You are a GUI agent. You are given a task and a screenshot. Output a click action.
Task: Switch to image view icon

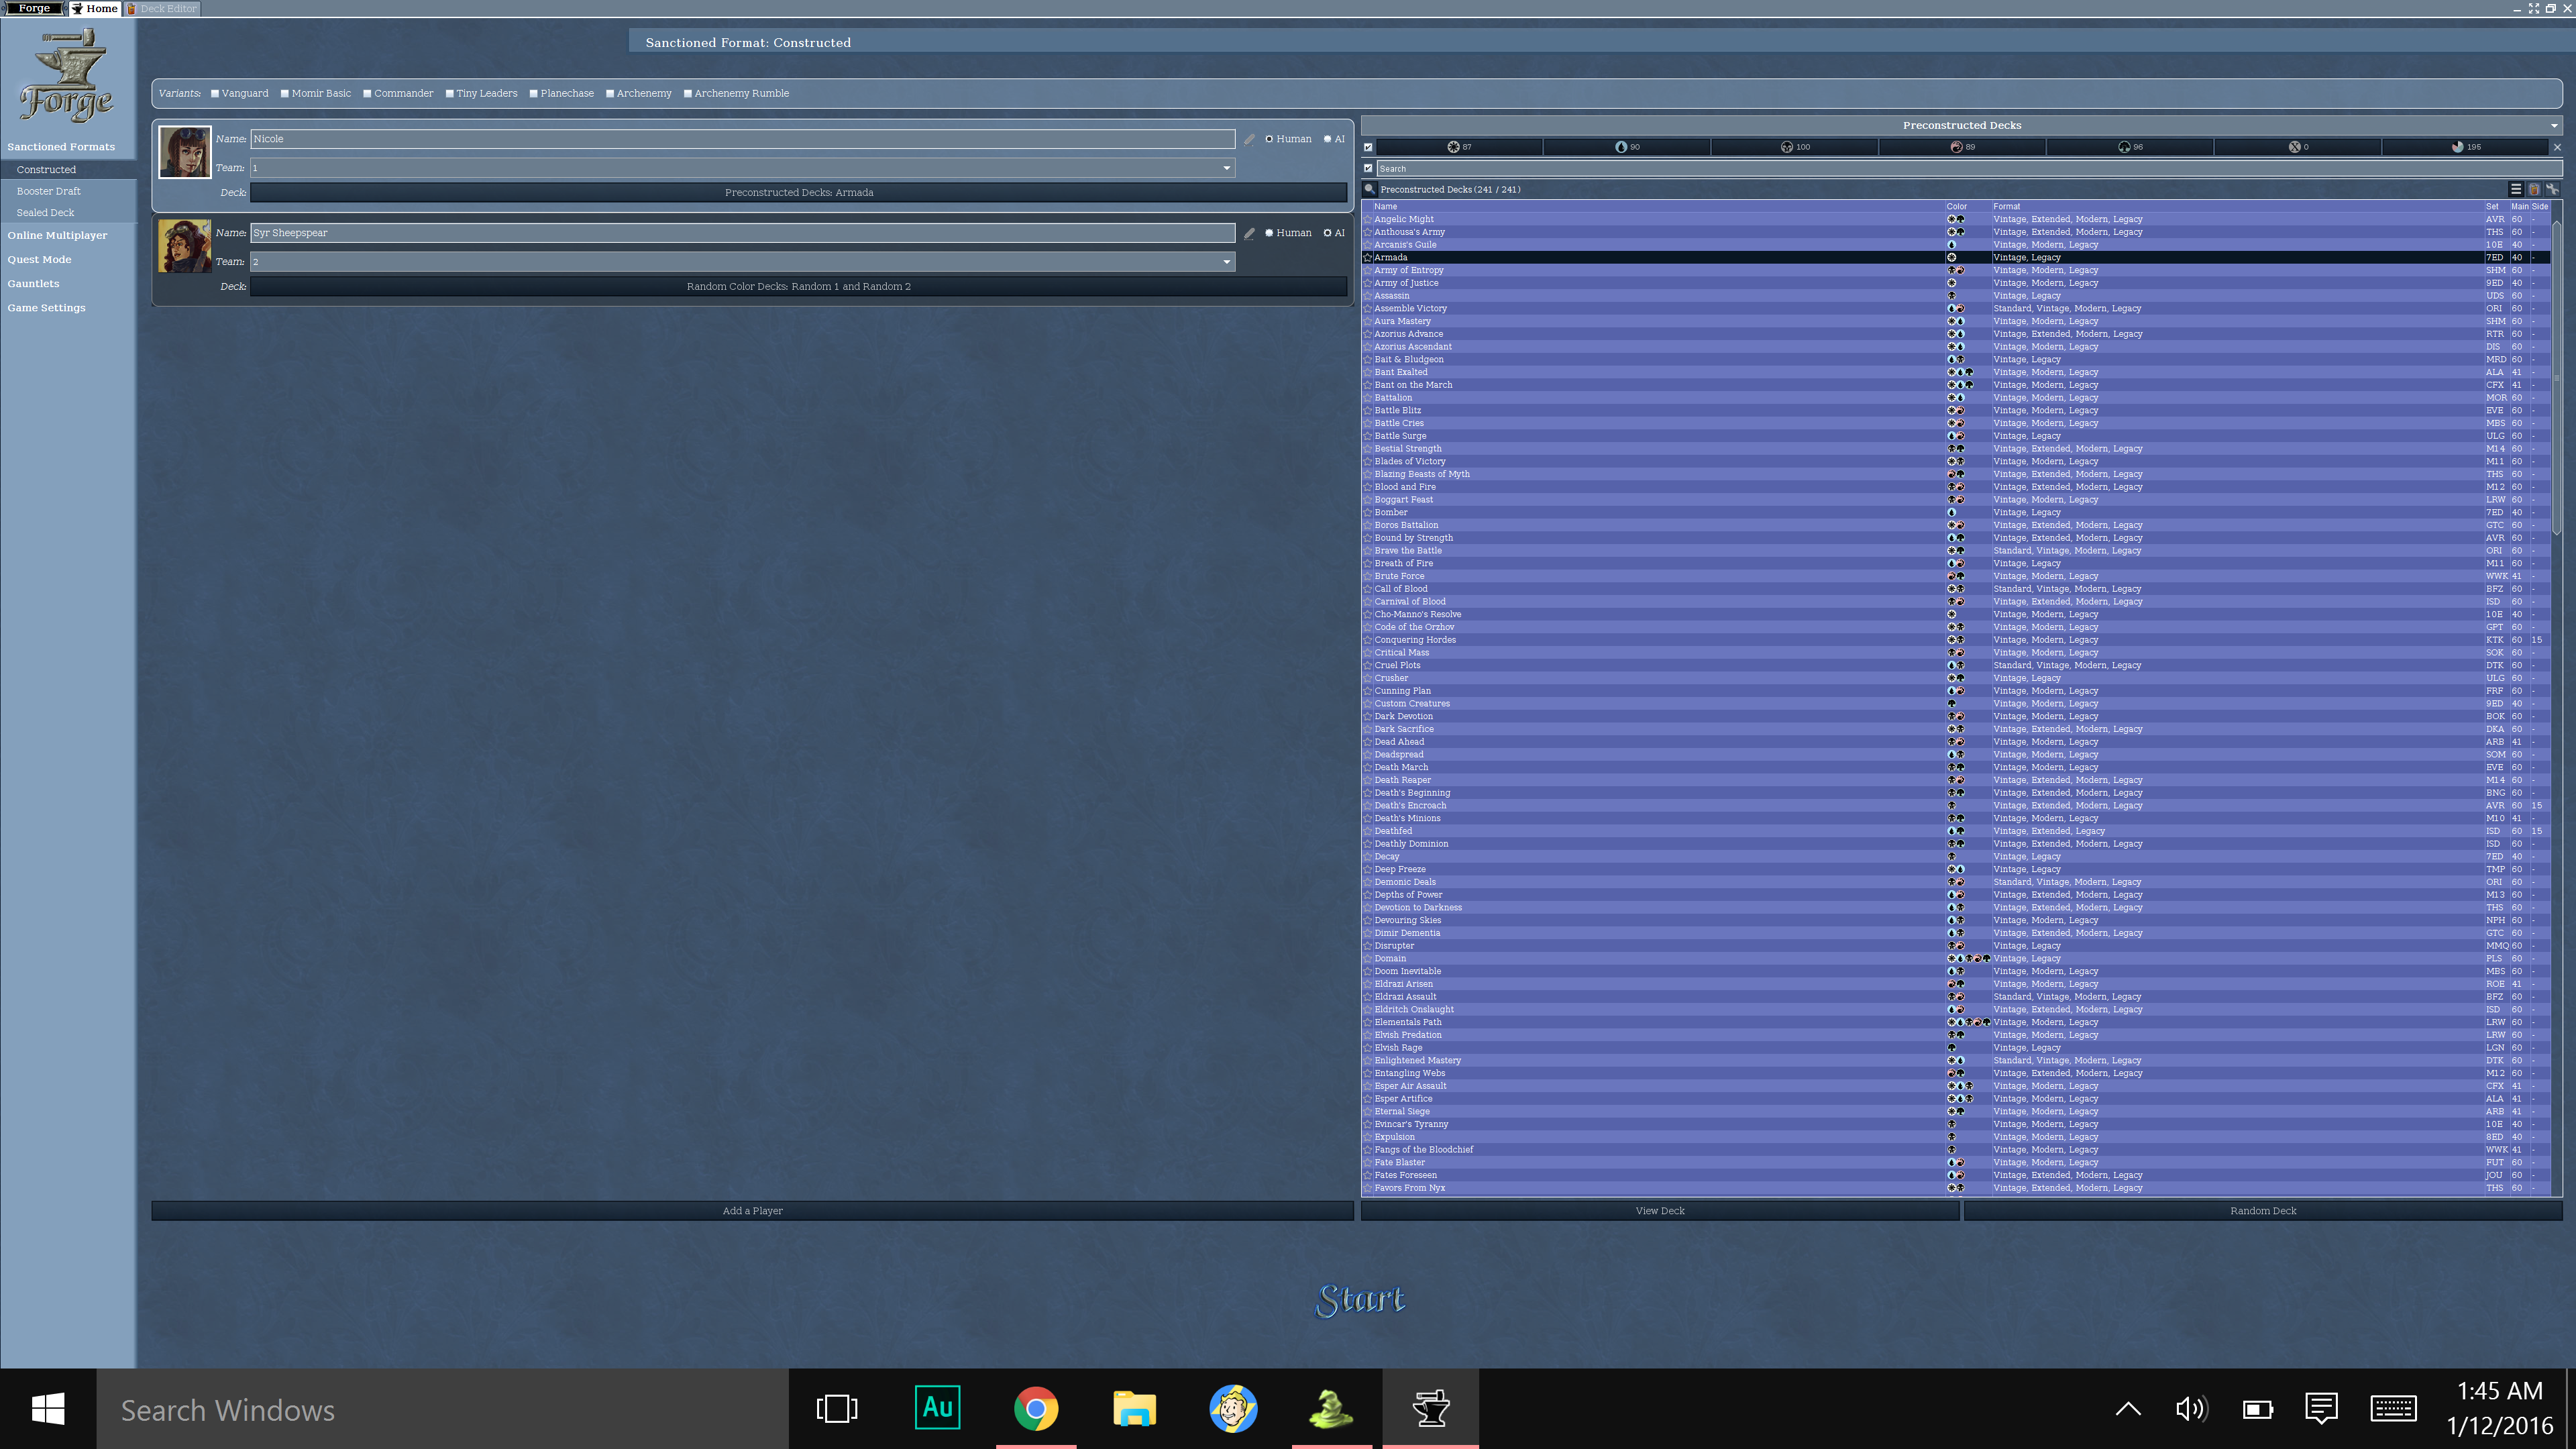[x=2534, y=189]
